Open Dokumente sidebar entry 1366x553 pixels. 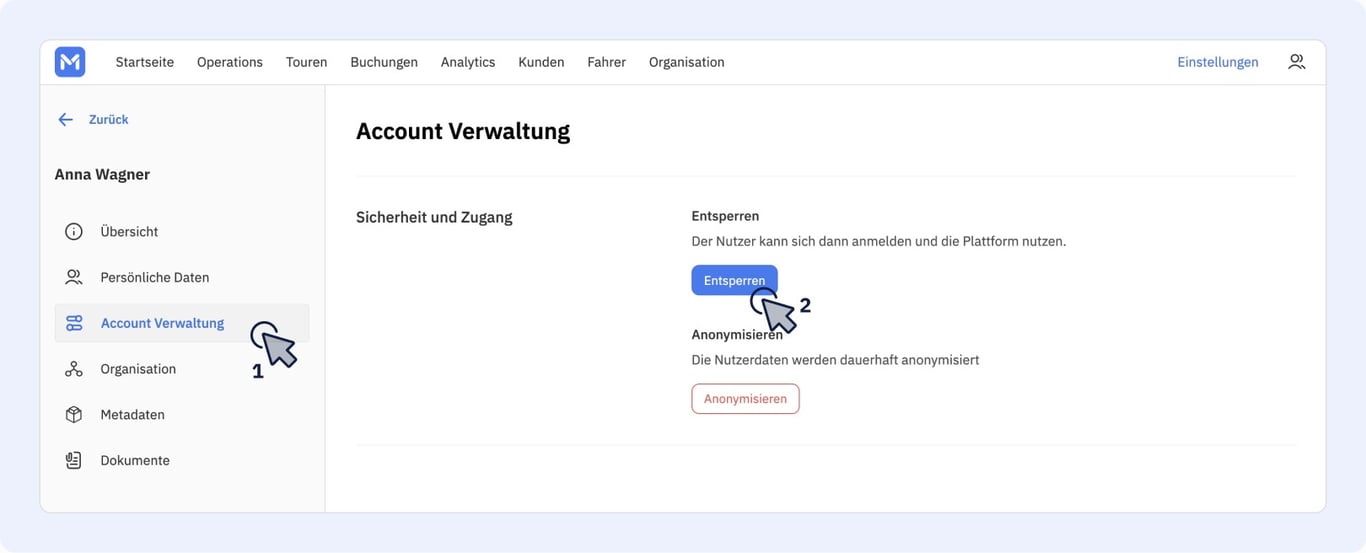tap(182, 460)
